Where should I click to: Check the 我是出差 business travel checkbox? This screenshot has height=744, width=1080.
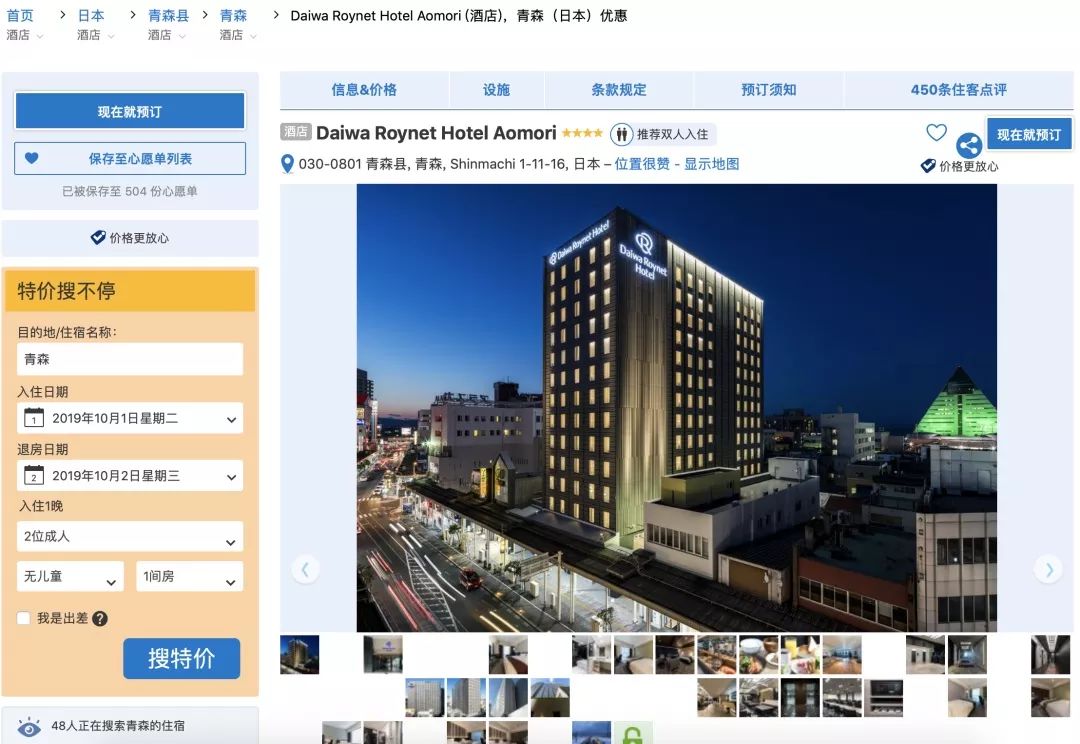21,617
